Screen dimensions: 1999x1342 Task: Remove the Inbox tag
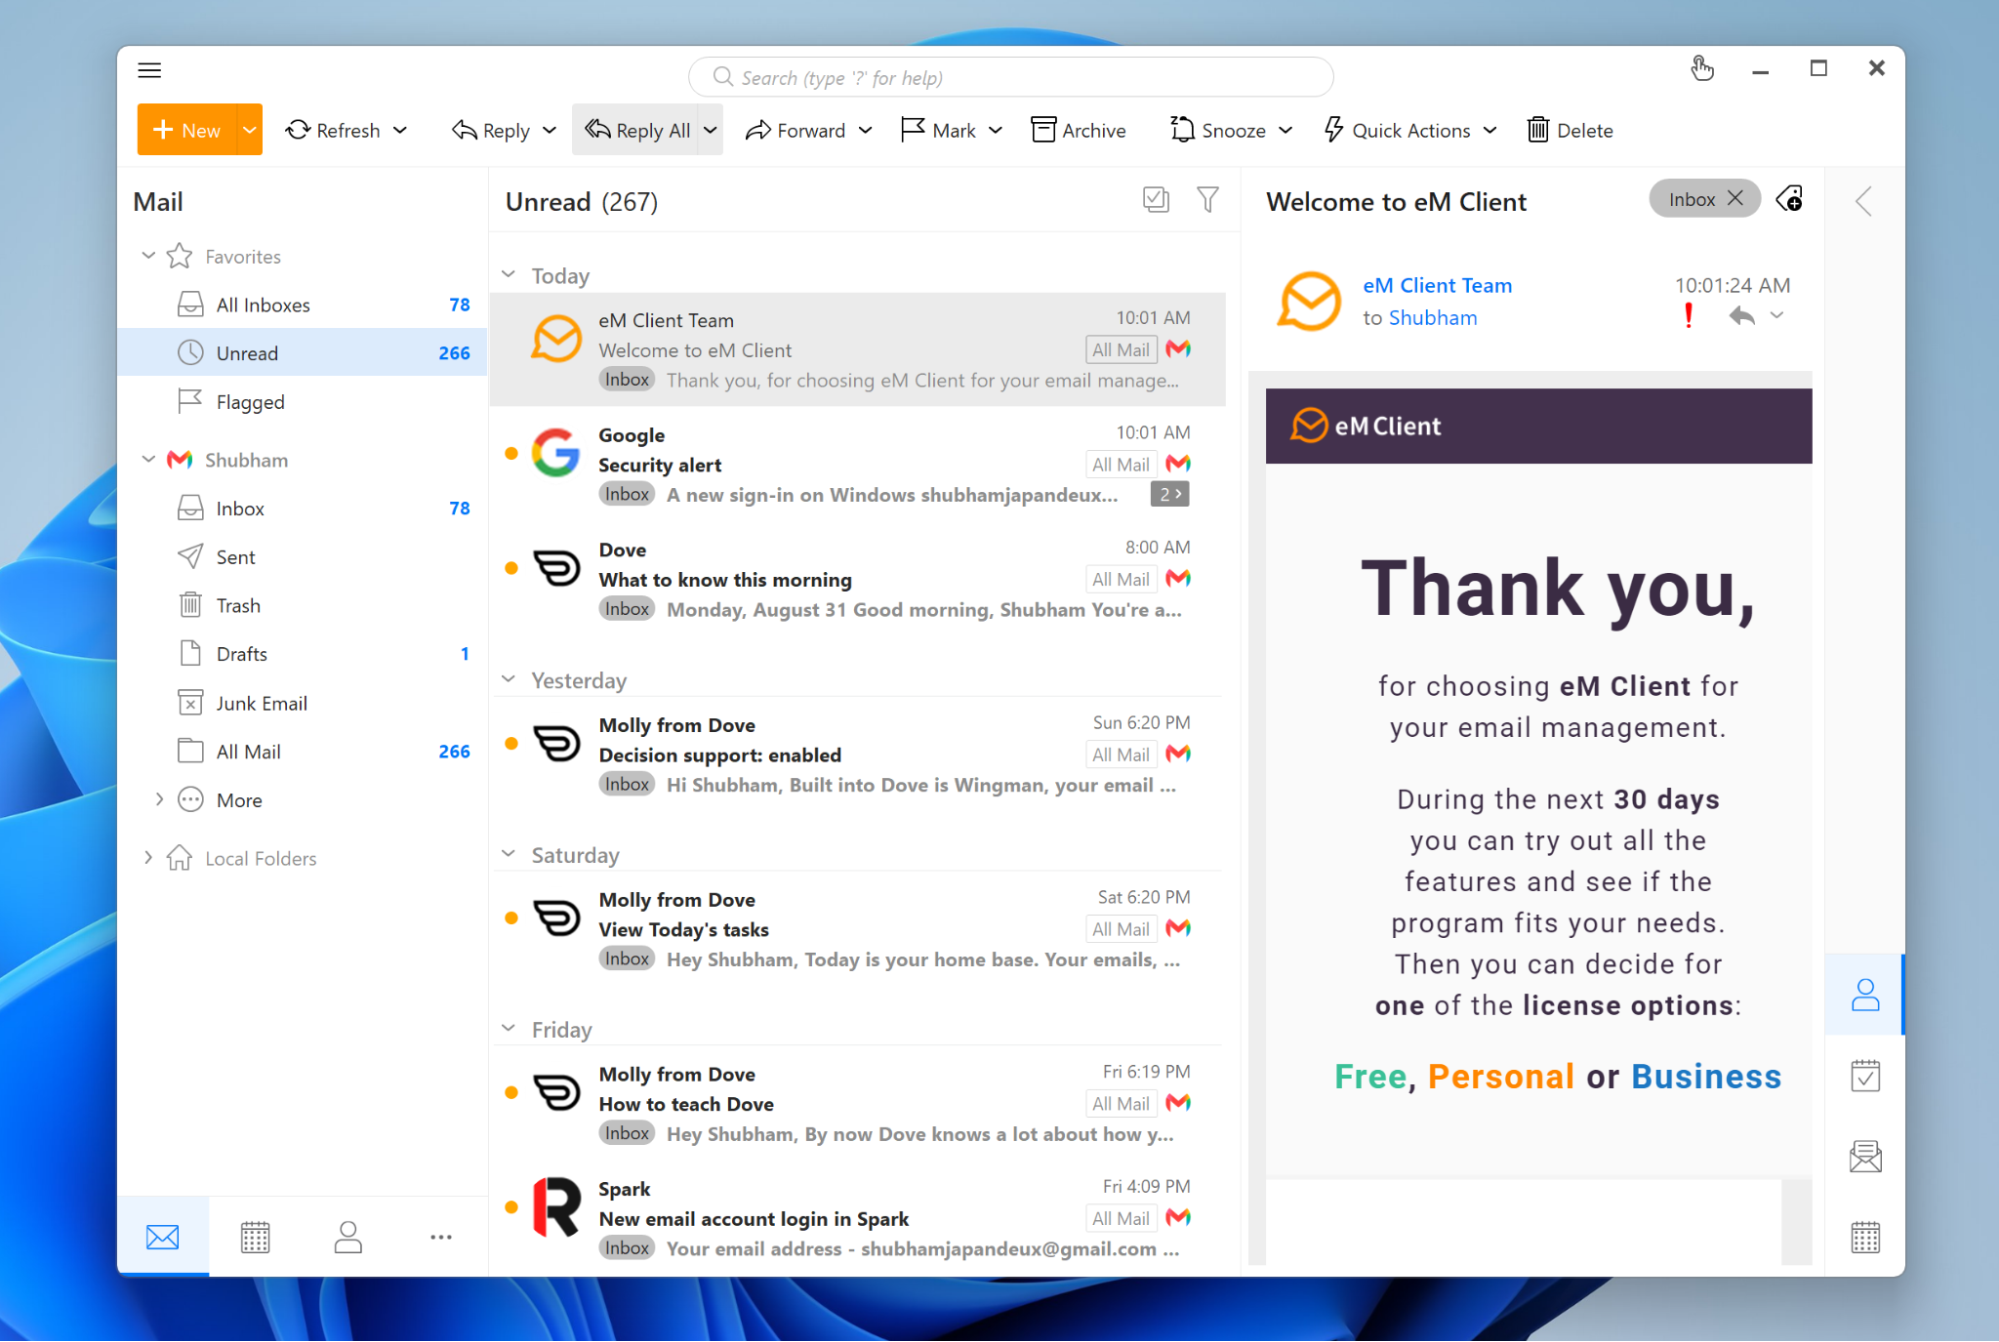point(1736,198)
